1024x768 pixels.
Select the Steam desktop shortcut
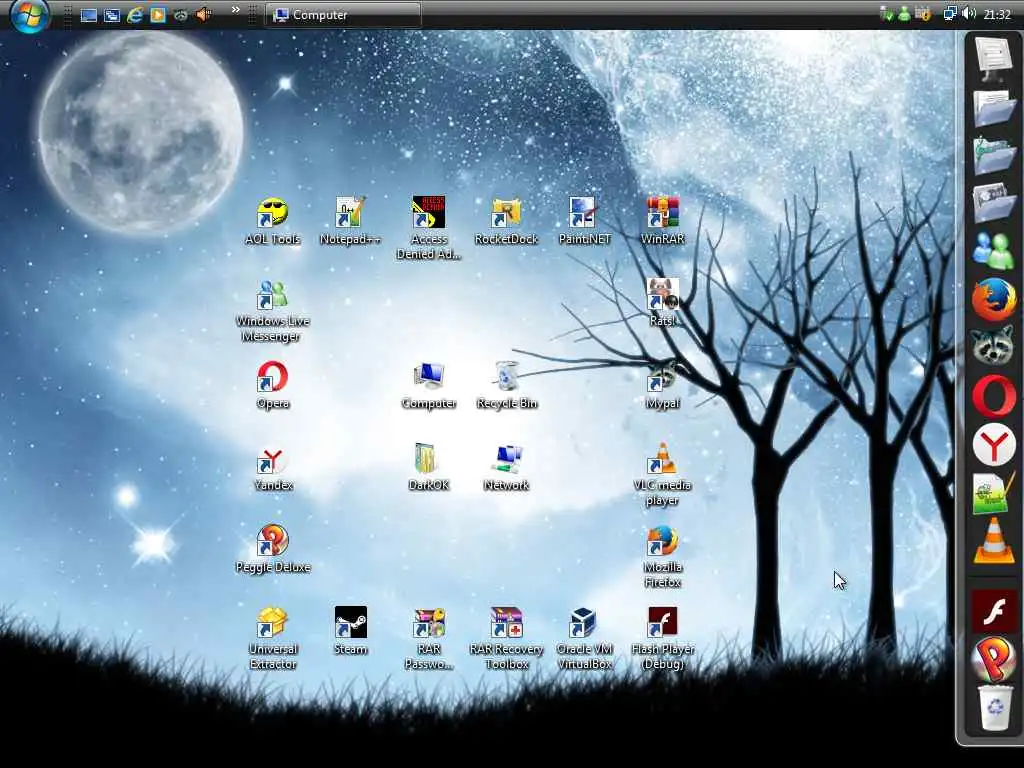tap(351, 632)
